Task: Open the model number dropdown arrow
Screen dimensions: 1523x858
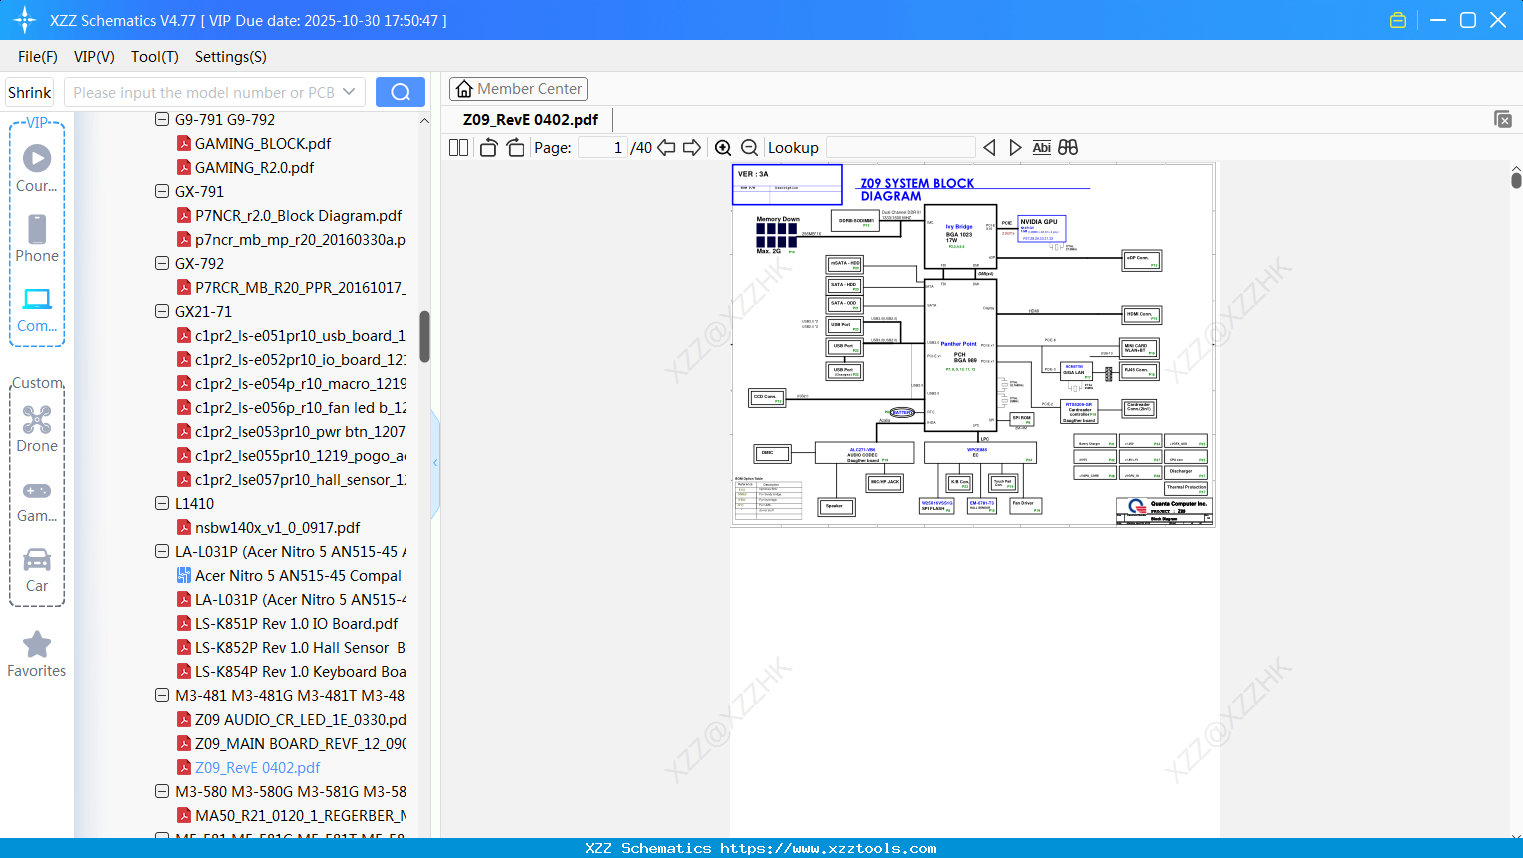Action: click(x=349, y=92)
